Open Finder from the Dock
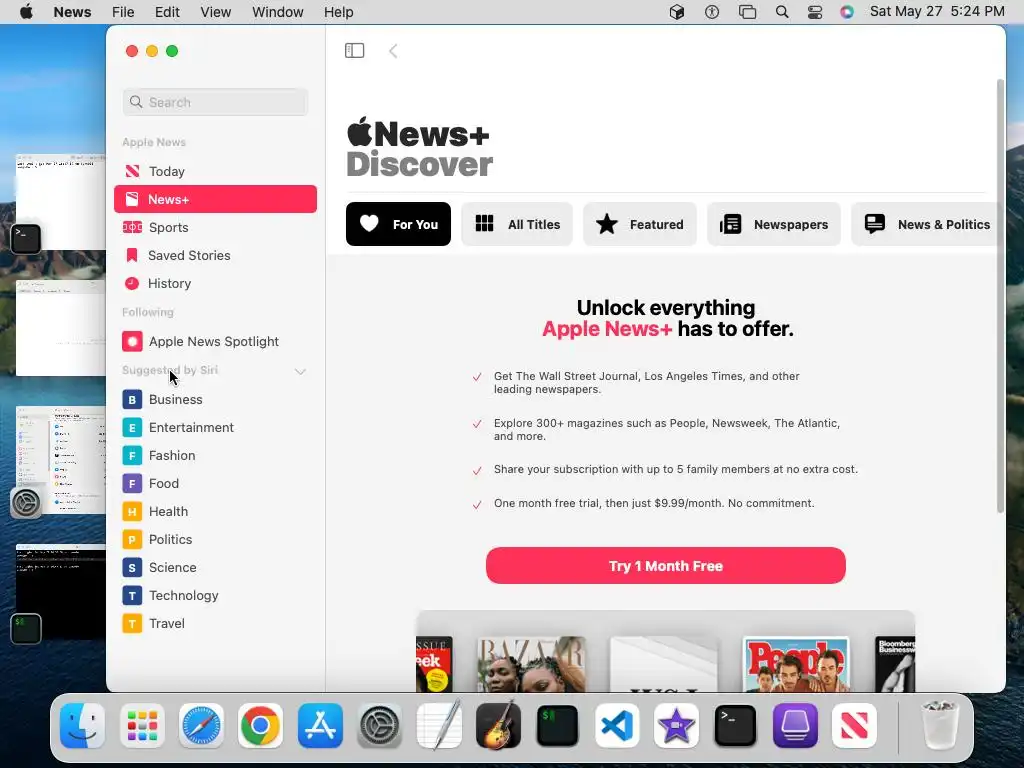This screenshot has width=1024, height=768. 83,726
